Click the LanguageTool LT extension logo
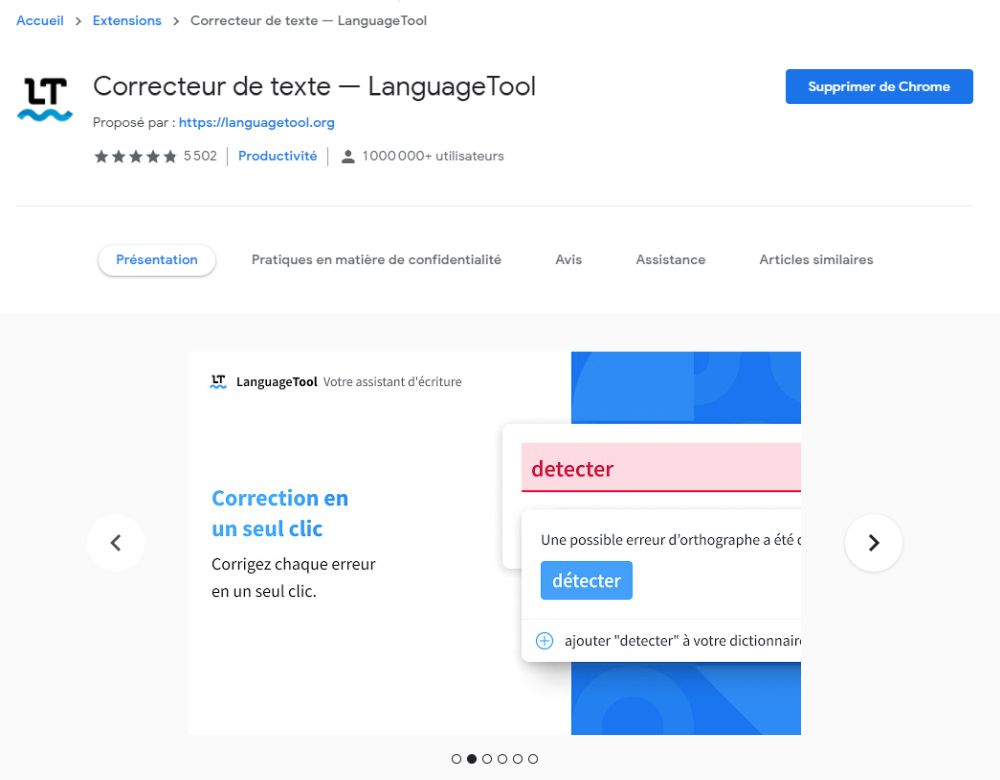 coord(45,99)
